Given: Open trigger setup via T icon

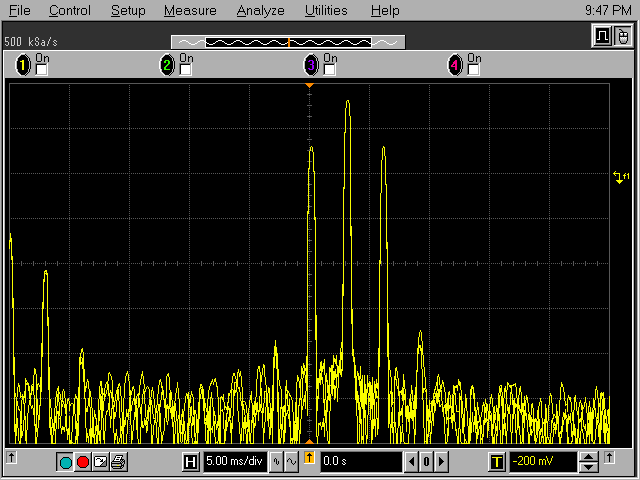Looking at the screenshot, I should coord(497,462).
